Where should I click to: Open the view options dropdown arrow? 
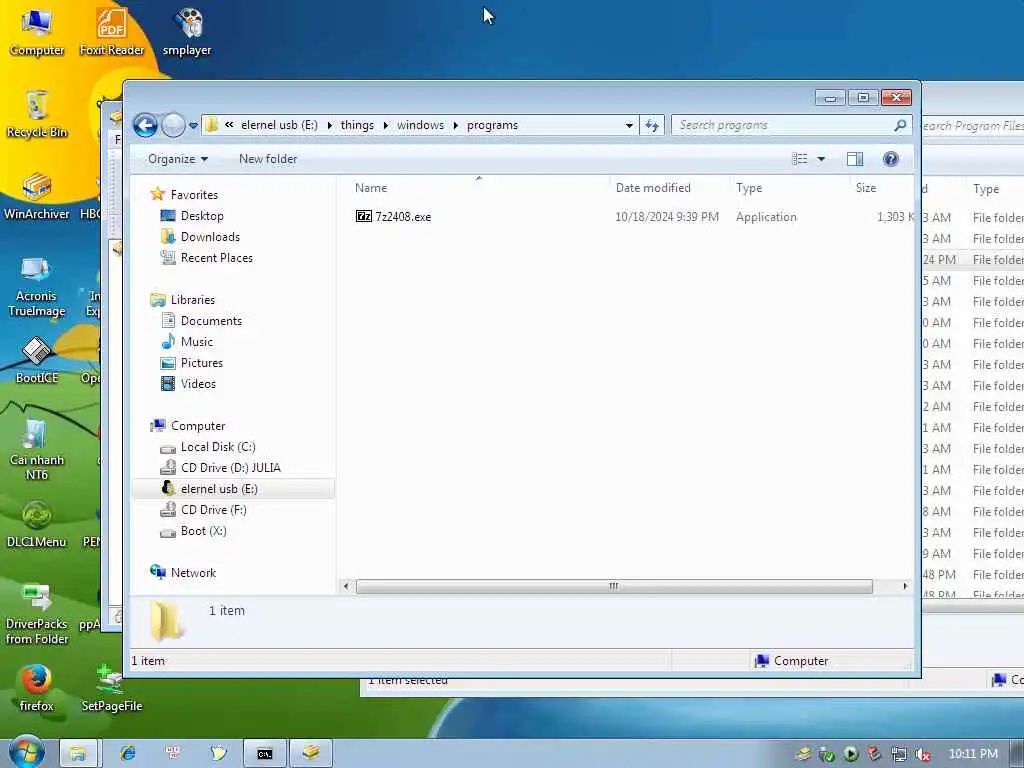[x=822, y=159]
